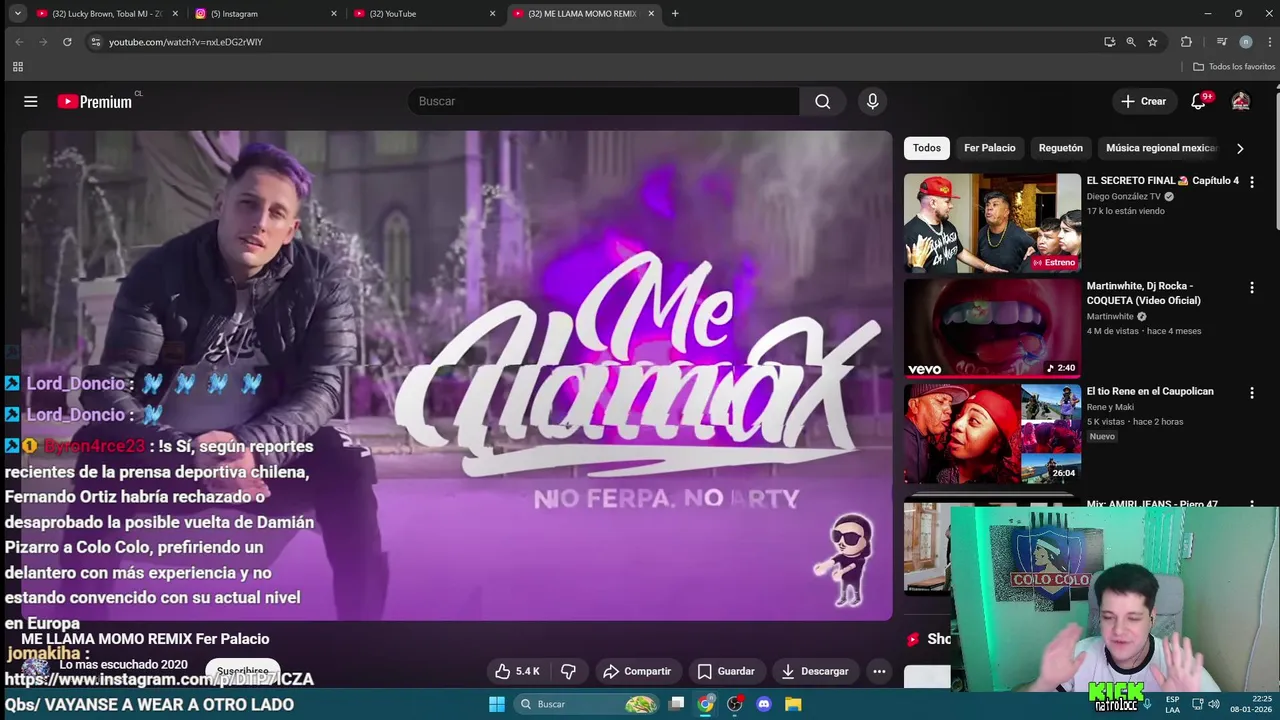This screenshot has height=720, width=1280.
Task: Open the Martinwhite channel link
Action: coord(1110,316)
